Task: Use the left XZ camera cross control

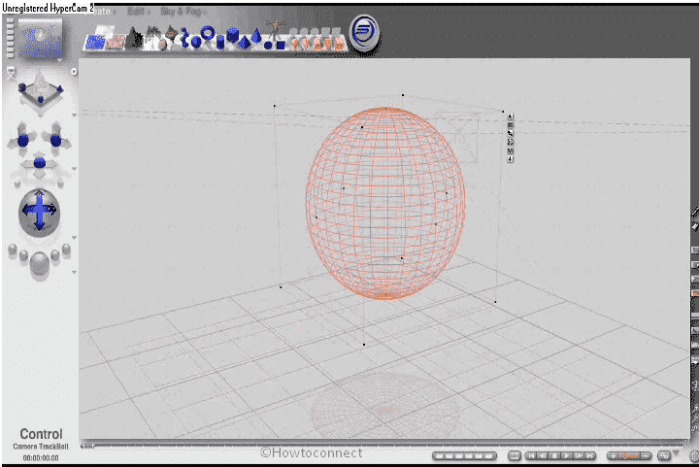Action: point(23,141)
